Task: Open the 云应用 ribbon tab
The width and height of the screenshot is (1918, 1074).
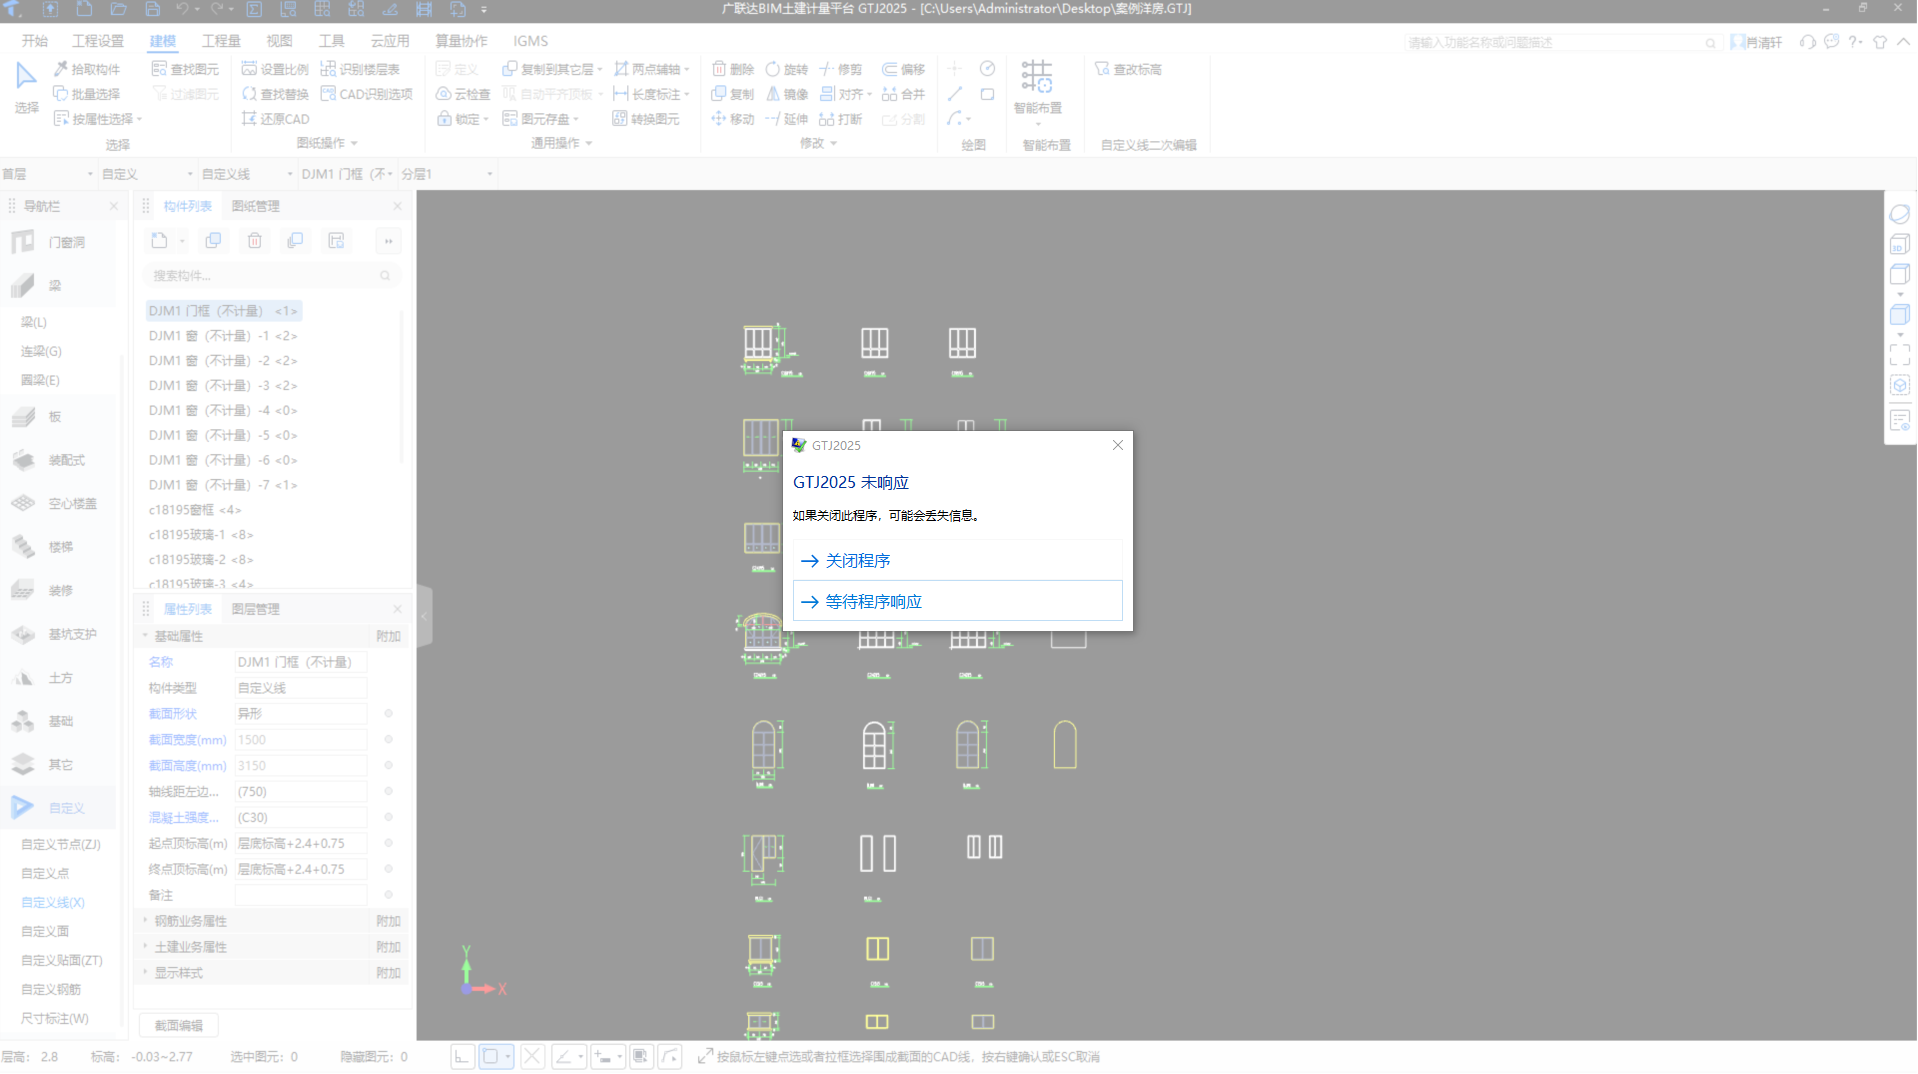Action: coord(390,41)
